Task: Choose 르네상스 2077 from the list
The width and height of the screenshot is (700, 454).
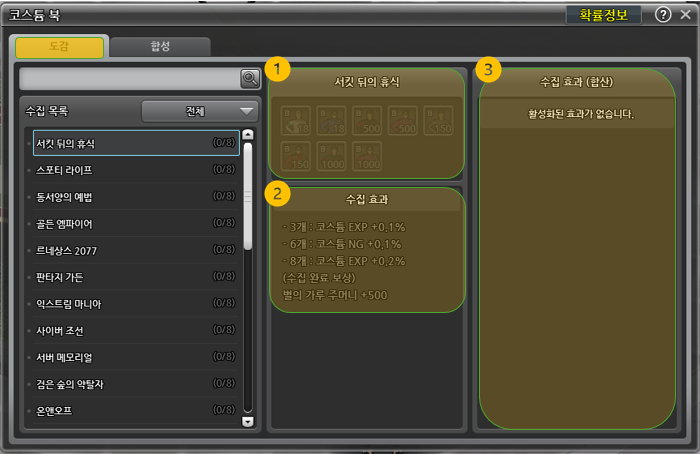Action: (x=136, y=250)
